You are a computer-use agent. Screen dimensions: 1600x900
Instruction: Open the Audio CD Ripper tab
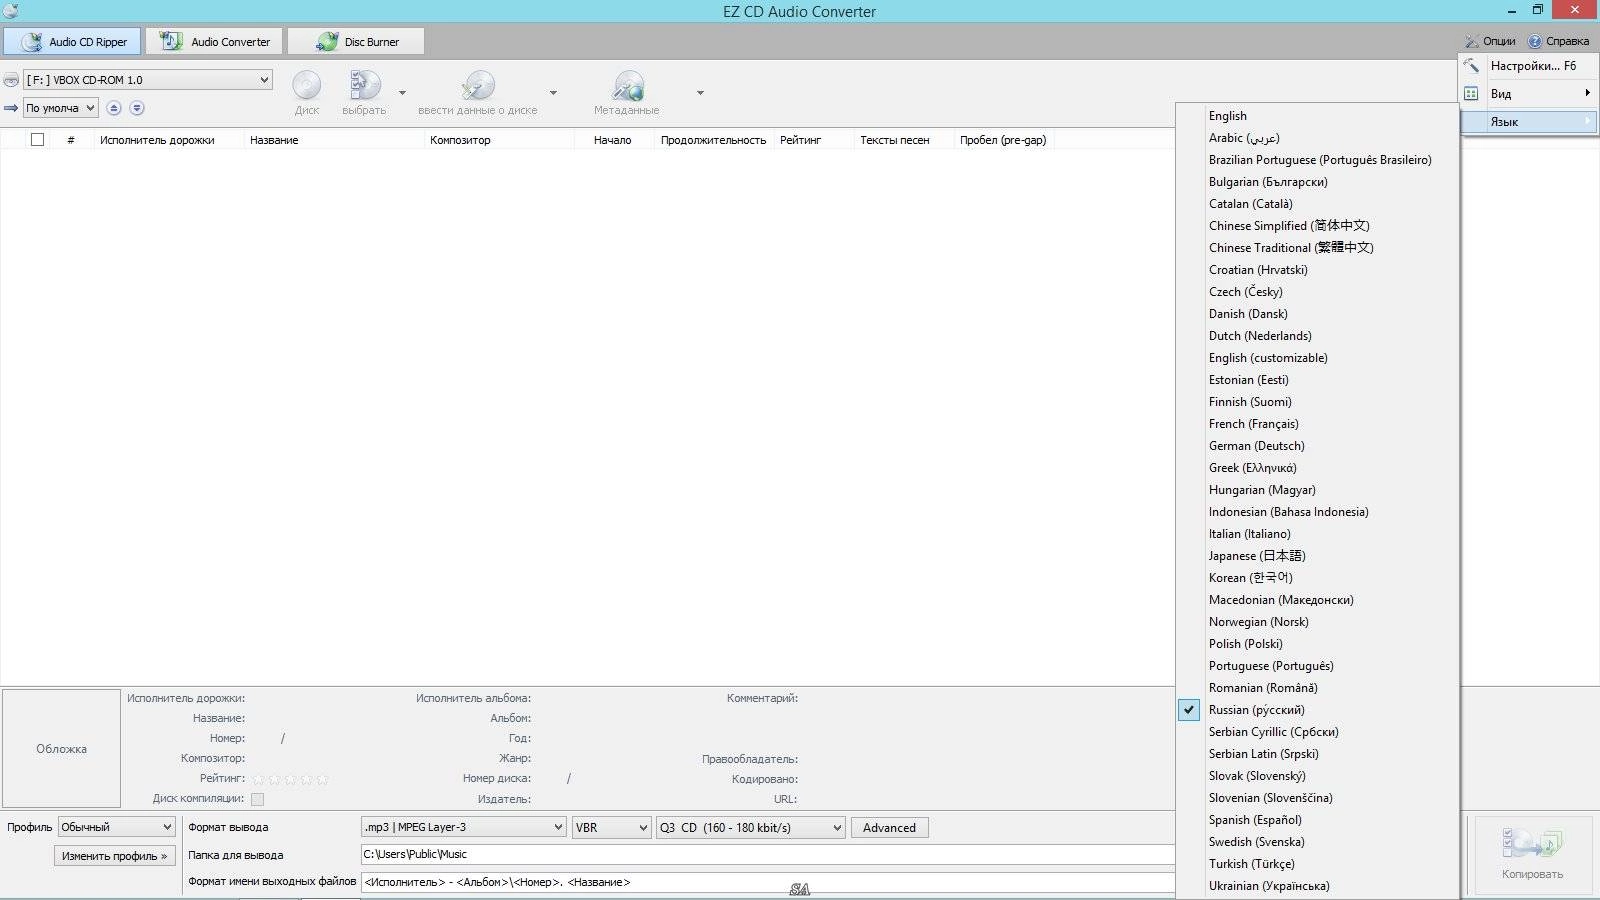coord(72,42)
